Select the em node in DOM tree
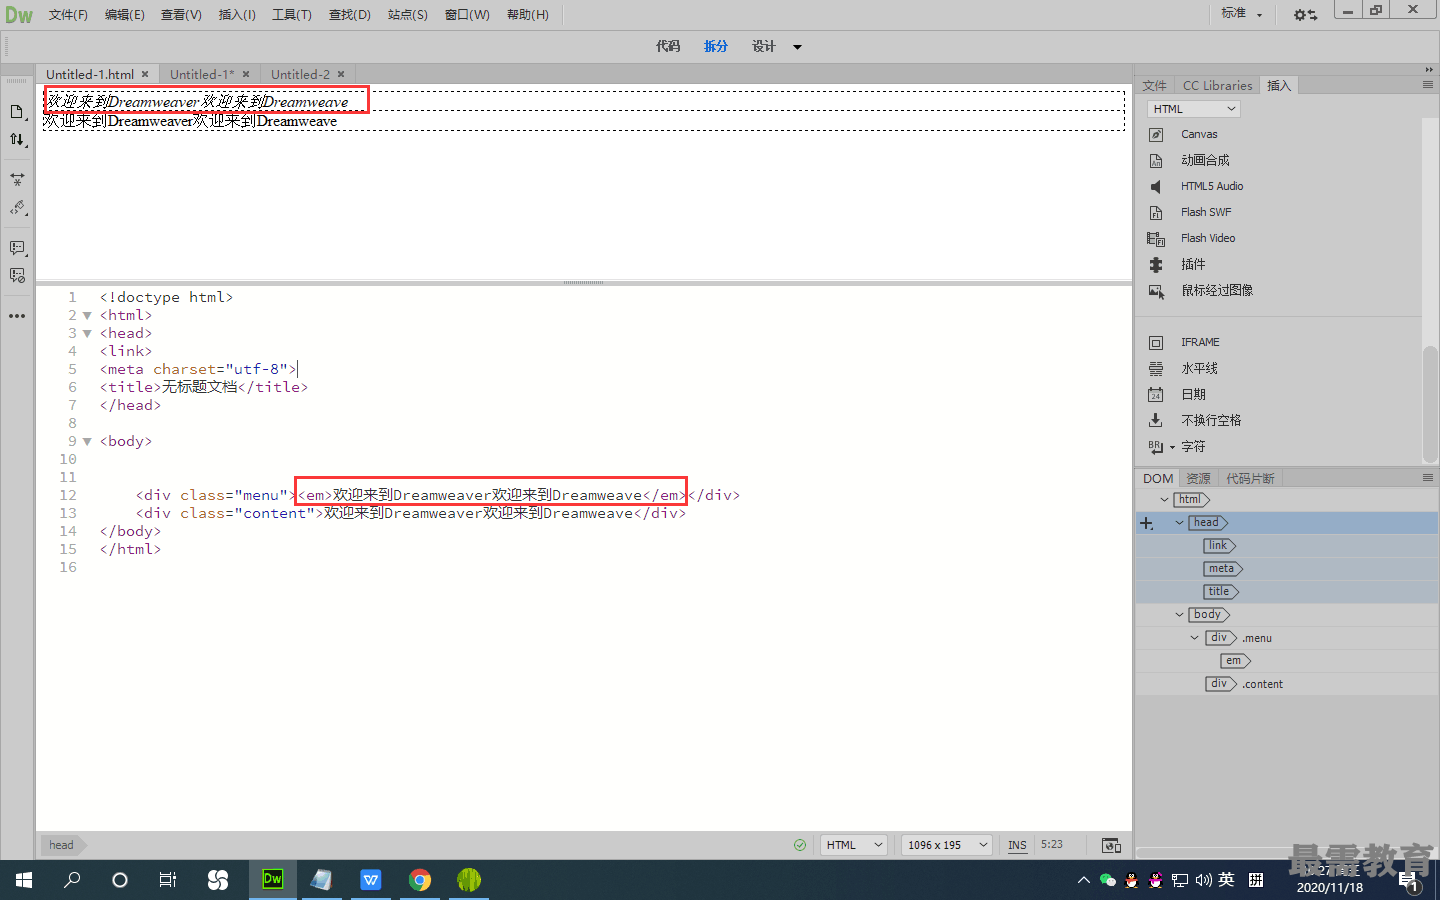1440x900 pixels. tap(1236, 661)
